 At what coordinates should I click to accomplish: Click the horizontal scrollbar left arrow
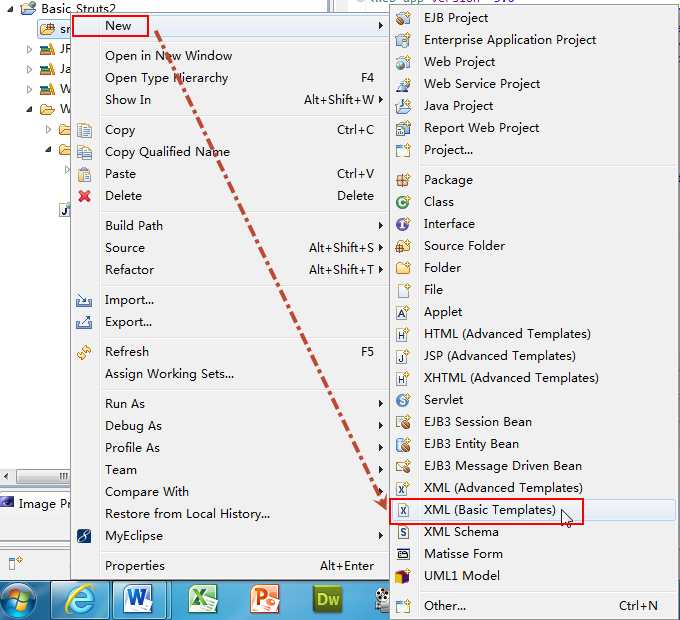click(x=6, y=476)
